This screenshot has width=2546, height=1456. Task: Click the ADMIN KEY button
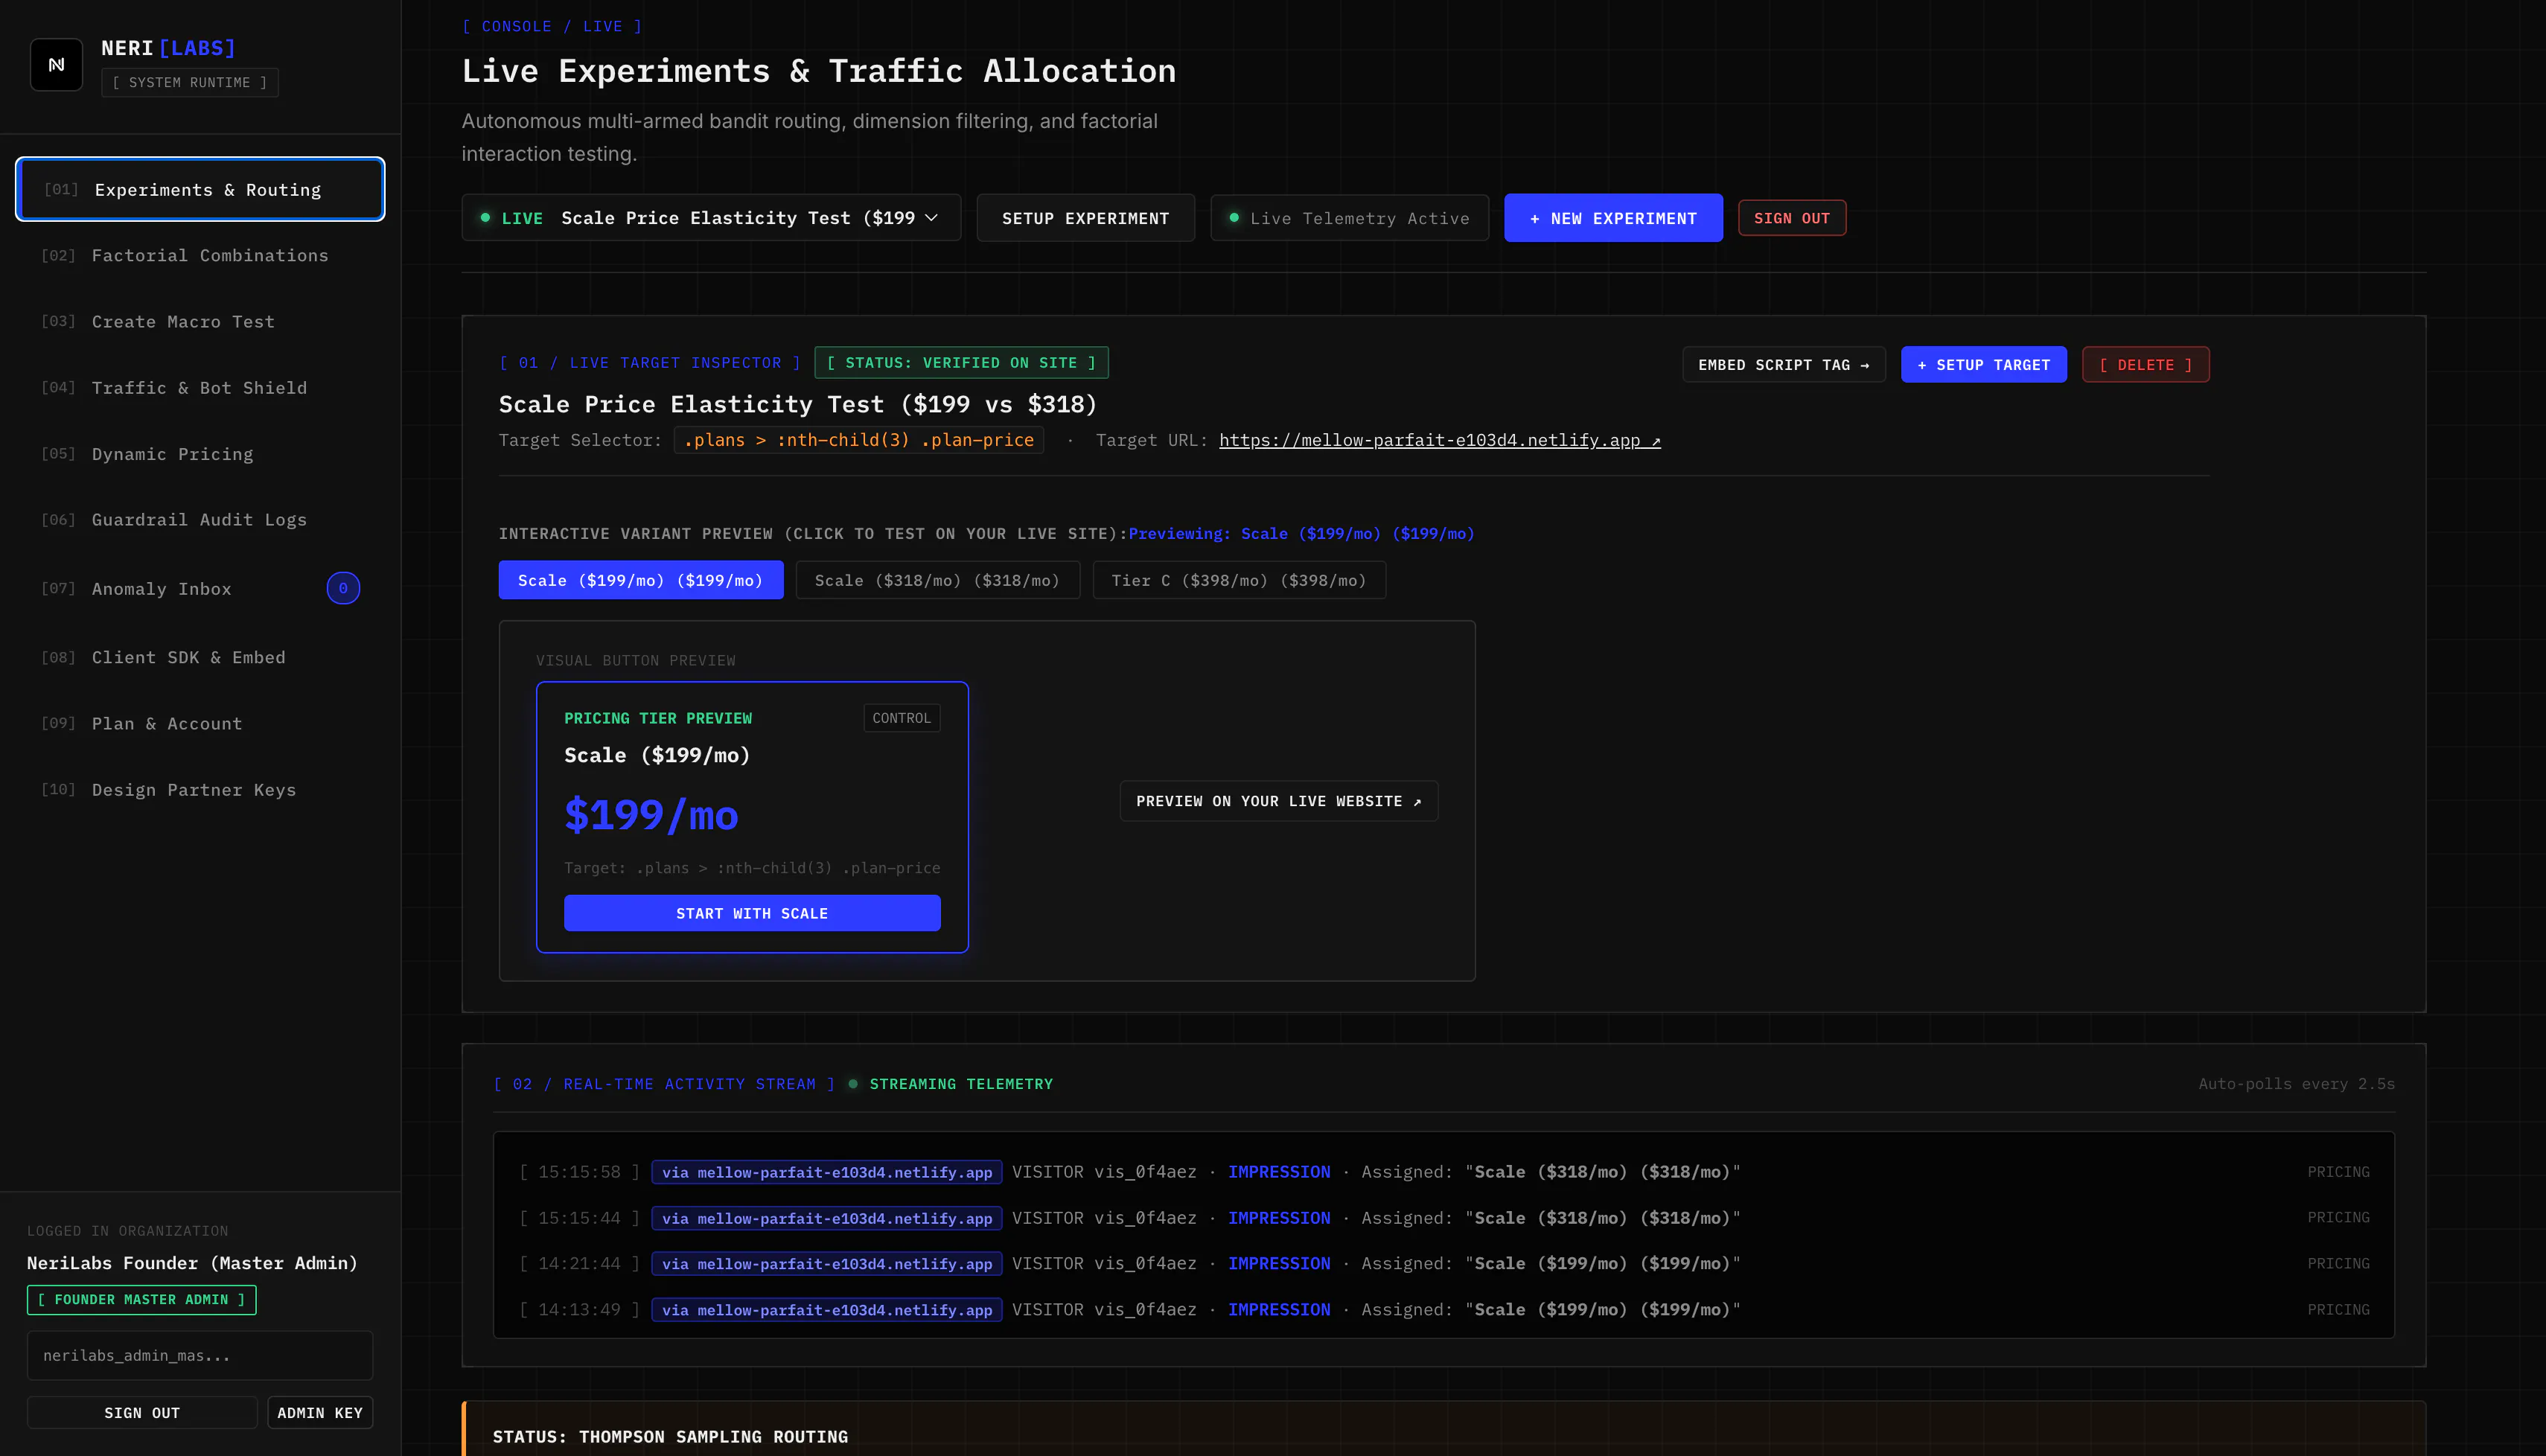(x=320, y=1413)
